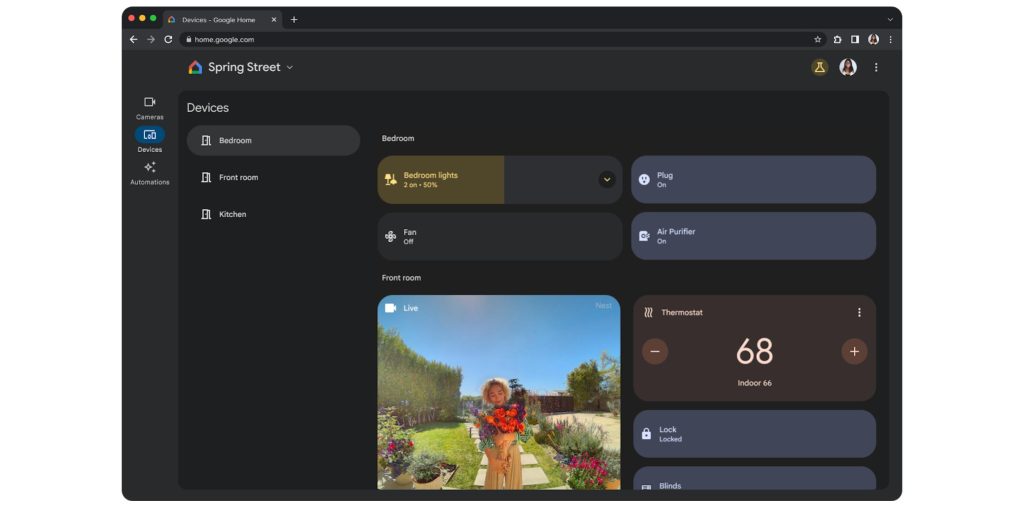The image size is (1024, 512).
Task: Increase thermostat temperature with plus button
Action: [x=853, y=351]
